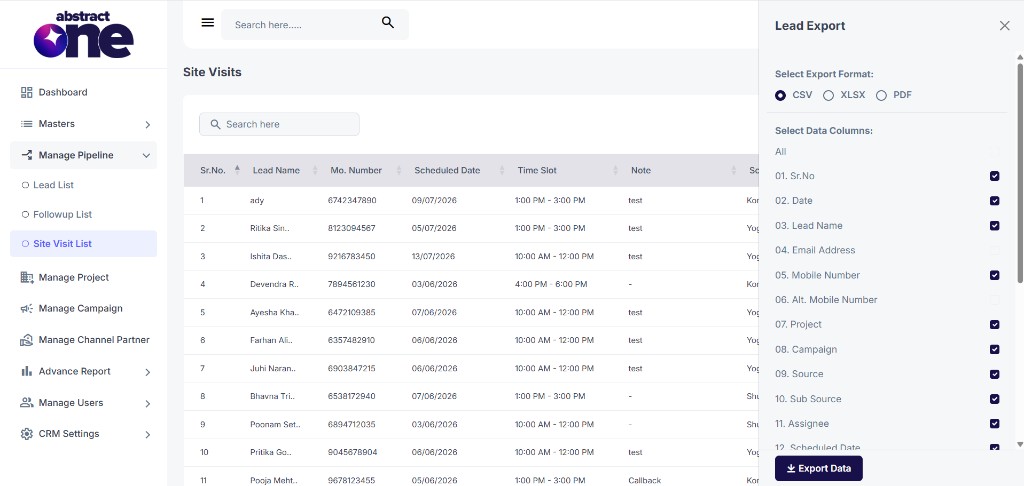Expand the Advance Report chevron

point(148,372)
